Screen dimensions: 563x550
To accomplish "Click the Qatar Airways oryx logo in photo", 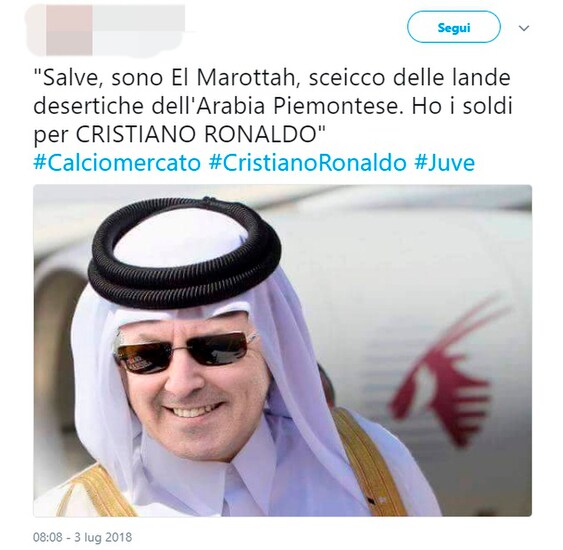I will tap(451, 368).
